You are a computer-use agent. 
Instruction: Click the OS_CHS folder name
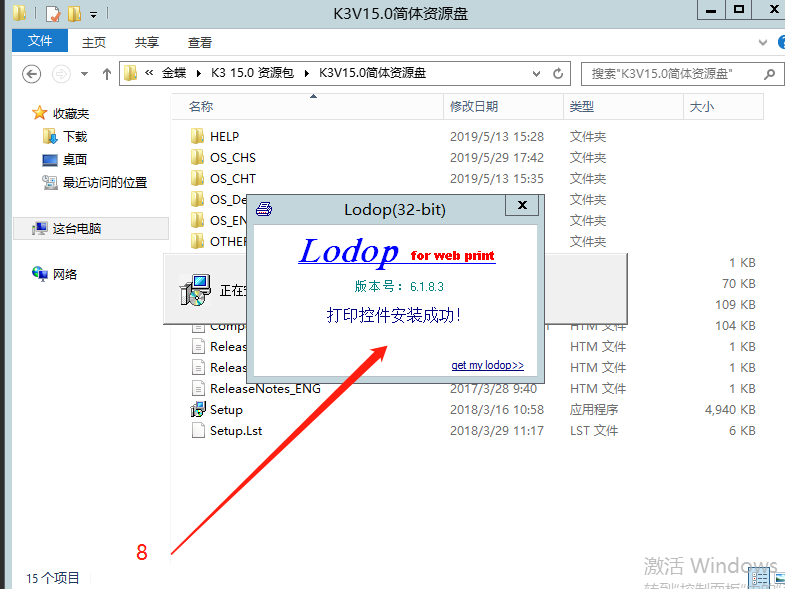pos(233,157)
